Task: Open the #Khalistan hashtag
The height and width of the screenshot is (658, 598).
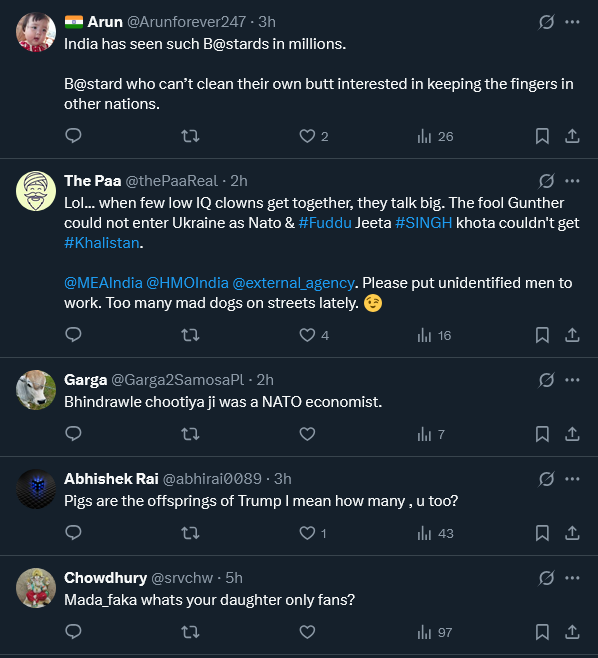Action: [x=102, y=243]
